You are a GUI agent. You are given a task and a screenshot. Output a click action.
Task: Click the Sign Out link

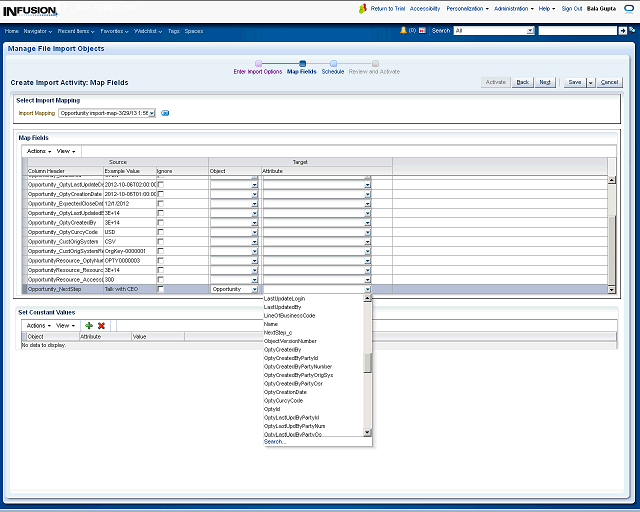pos(571,9)
